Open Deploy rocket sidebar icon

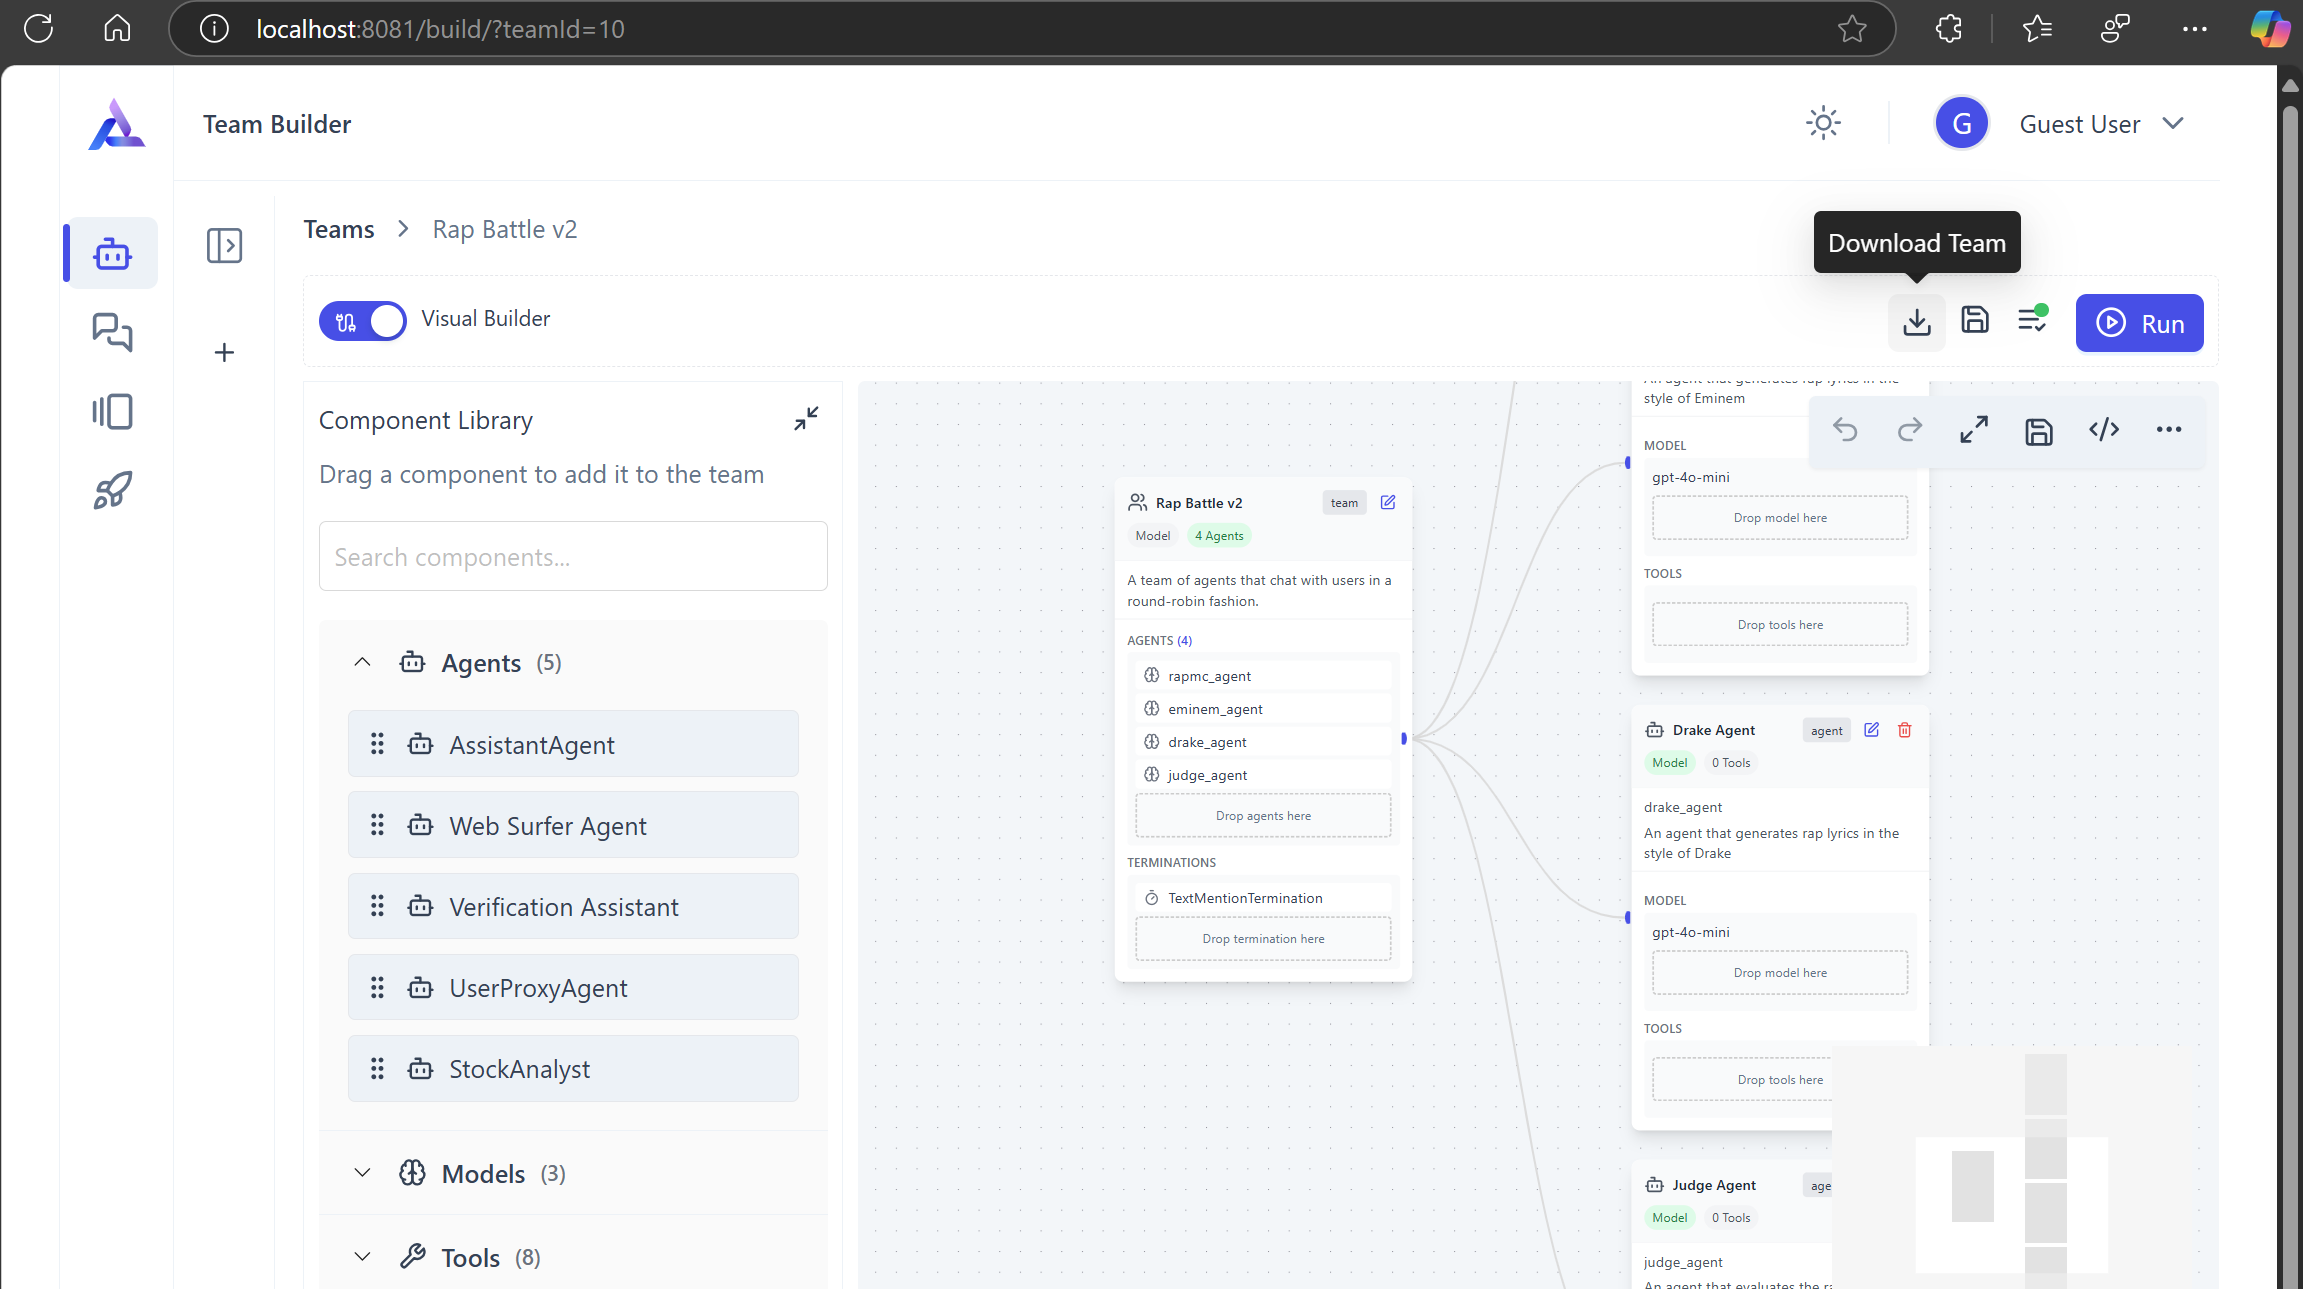point(112,490)
